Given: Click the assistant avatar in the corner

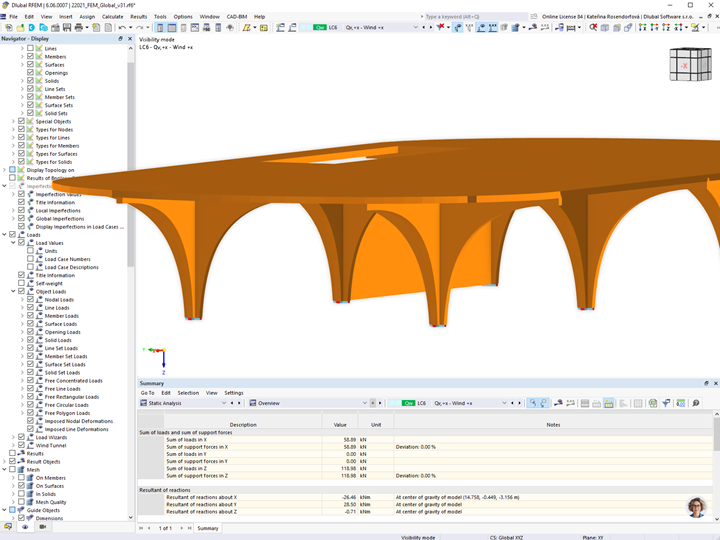Looking at the screenshot, I should pyautogui.click(x=696, y=507).
